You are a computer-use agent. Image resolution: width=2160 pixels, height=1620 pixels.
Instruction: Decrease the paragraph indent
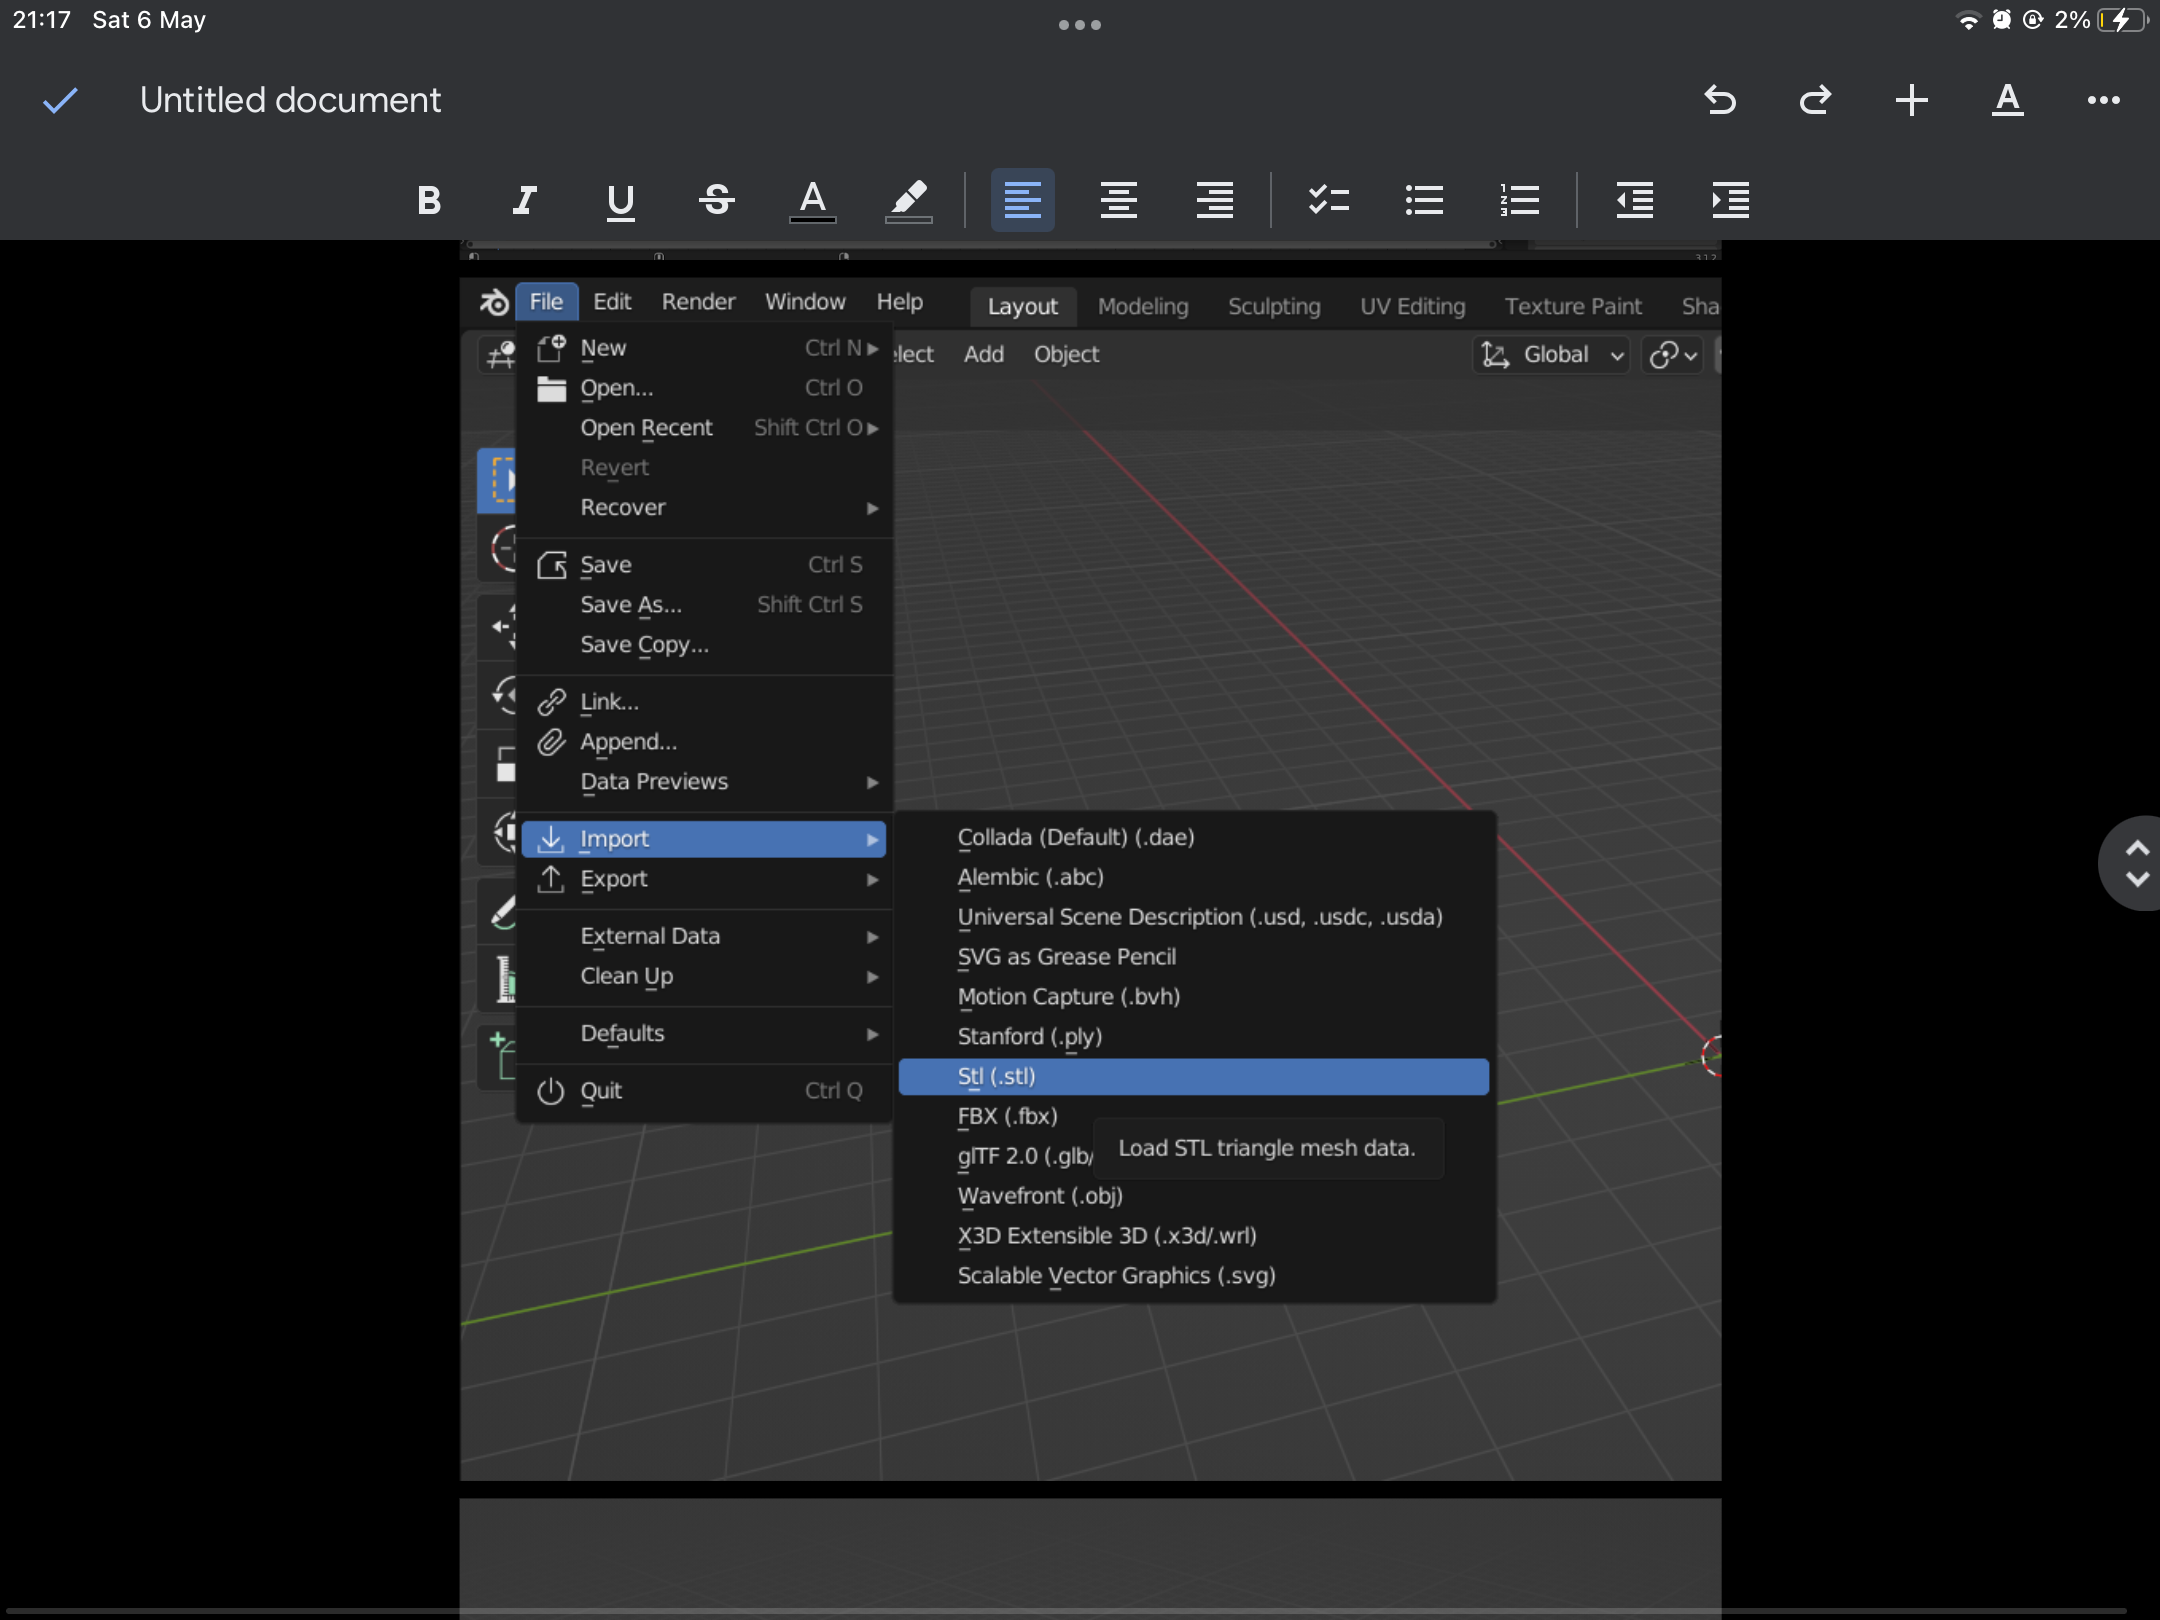pos(1635,200)
